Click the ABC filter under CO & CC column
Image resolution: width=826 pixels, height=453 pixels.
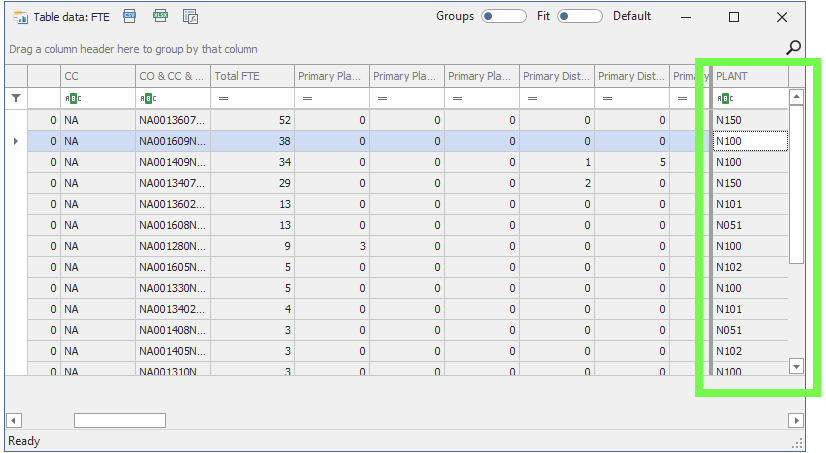pos(148,98)
